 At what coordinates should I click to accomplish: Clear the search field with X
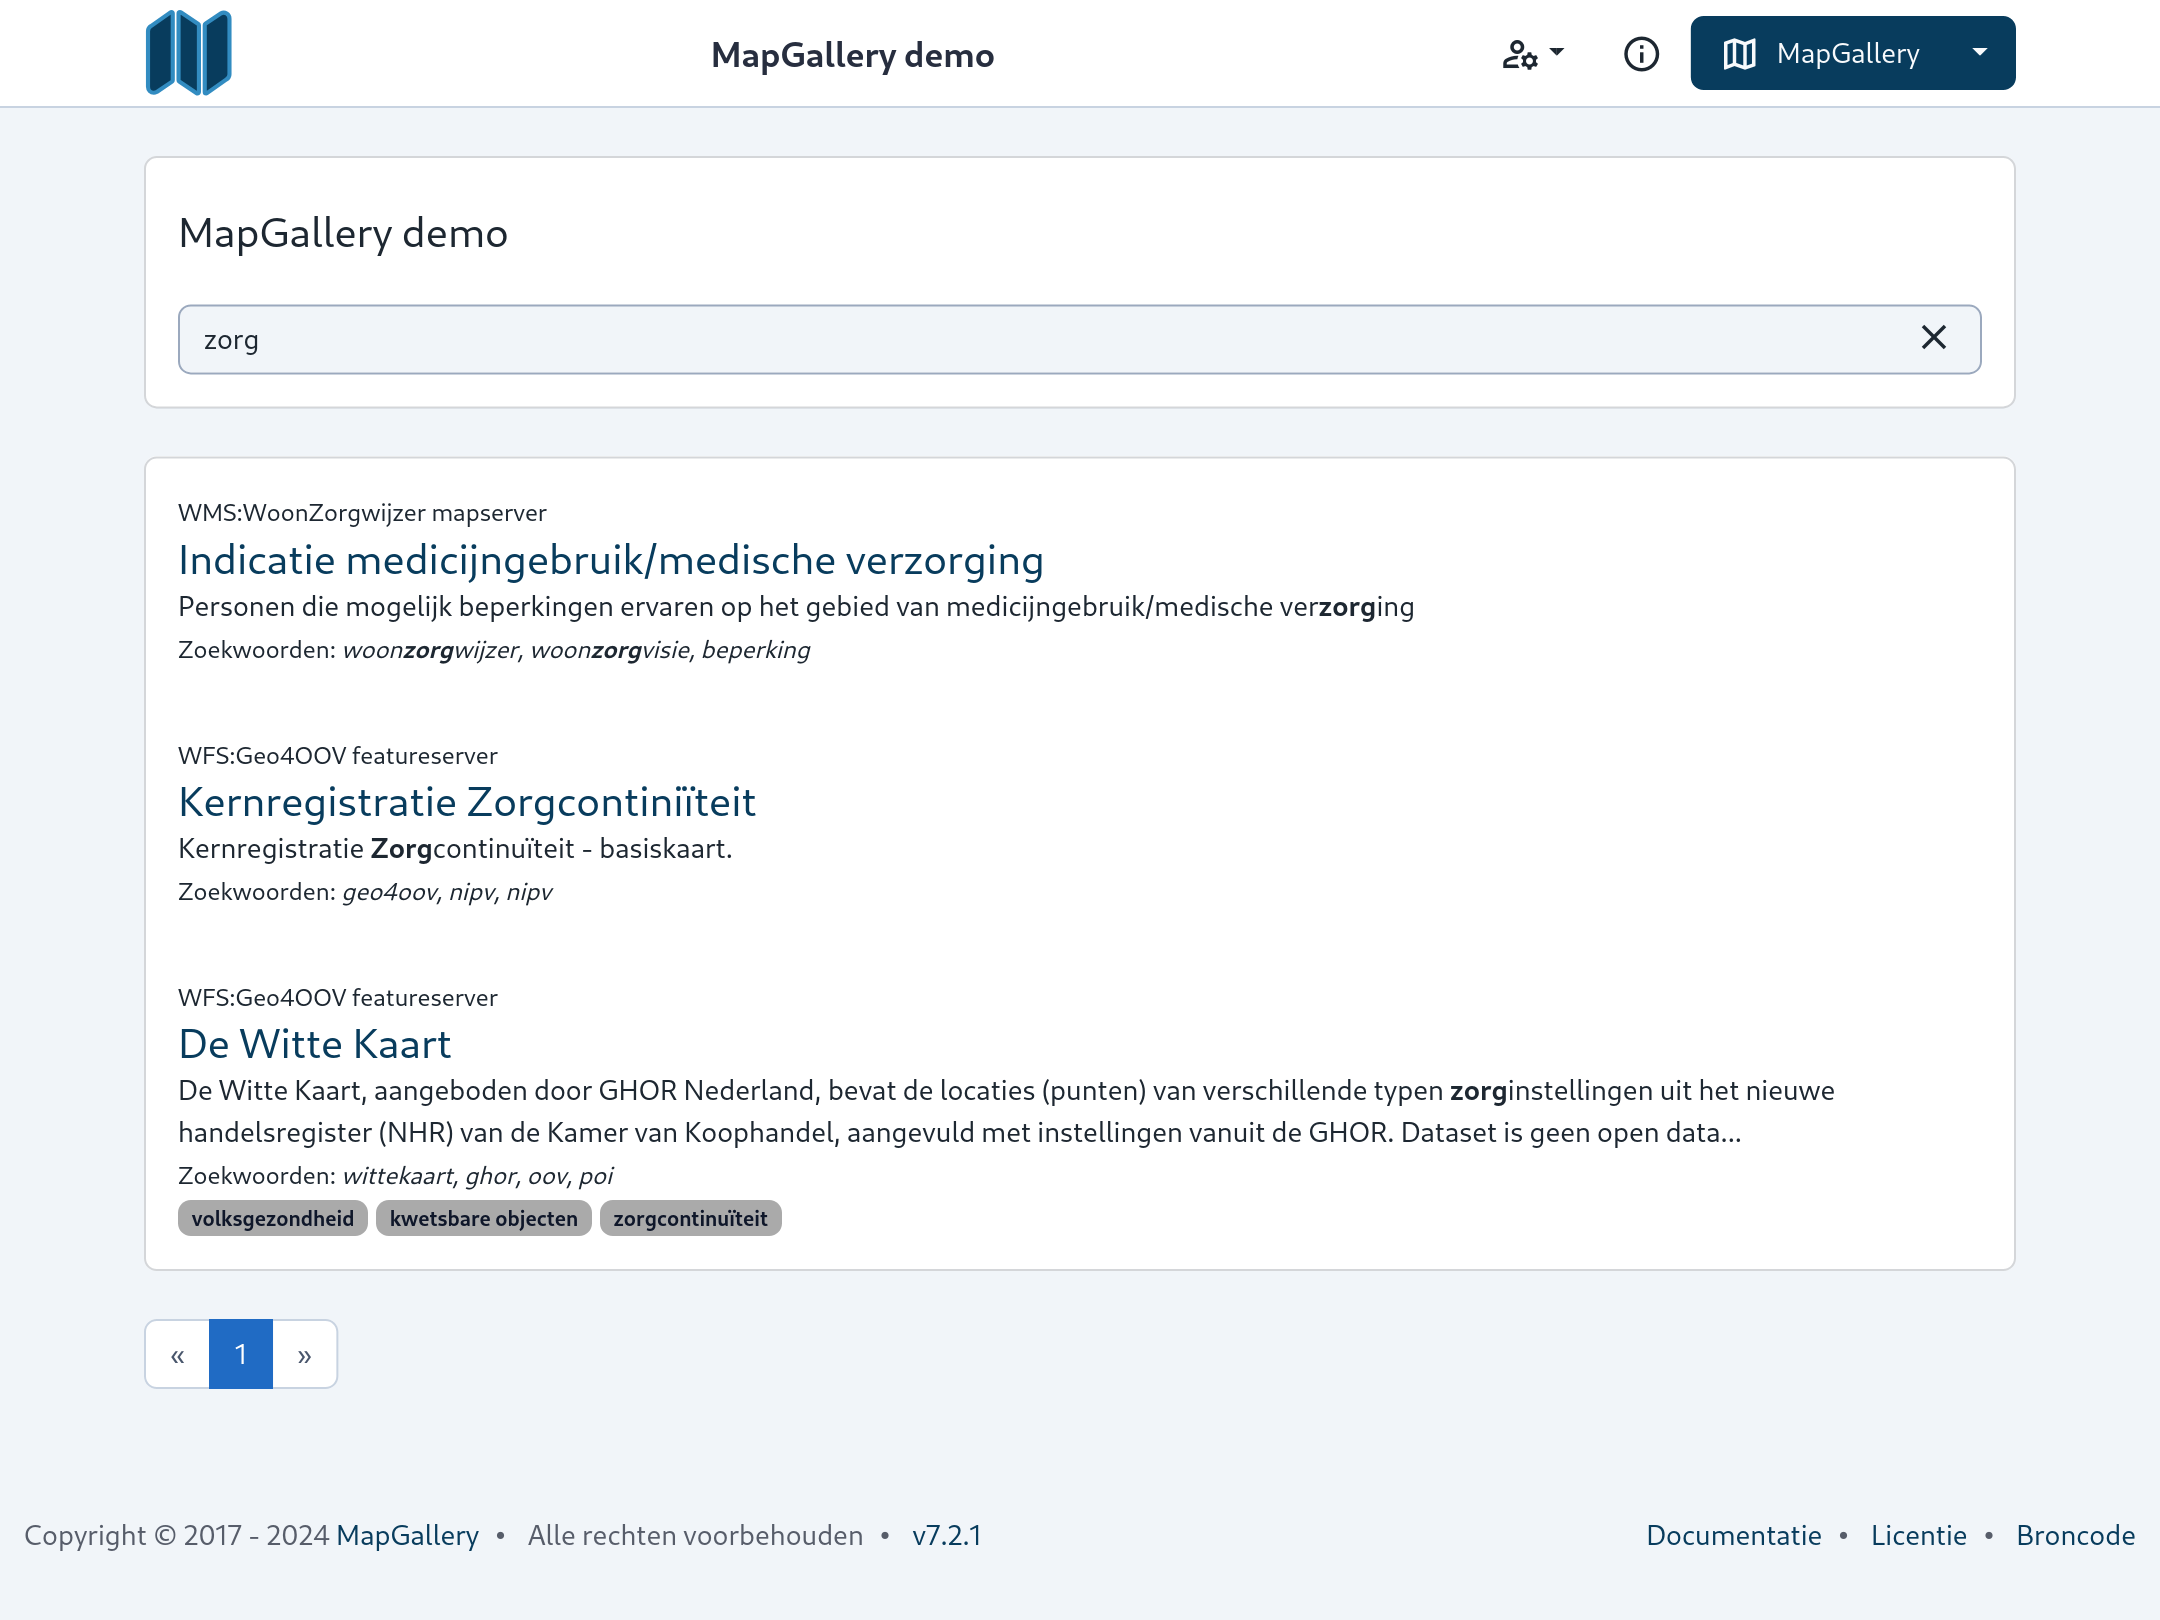click(1933, 338)
